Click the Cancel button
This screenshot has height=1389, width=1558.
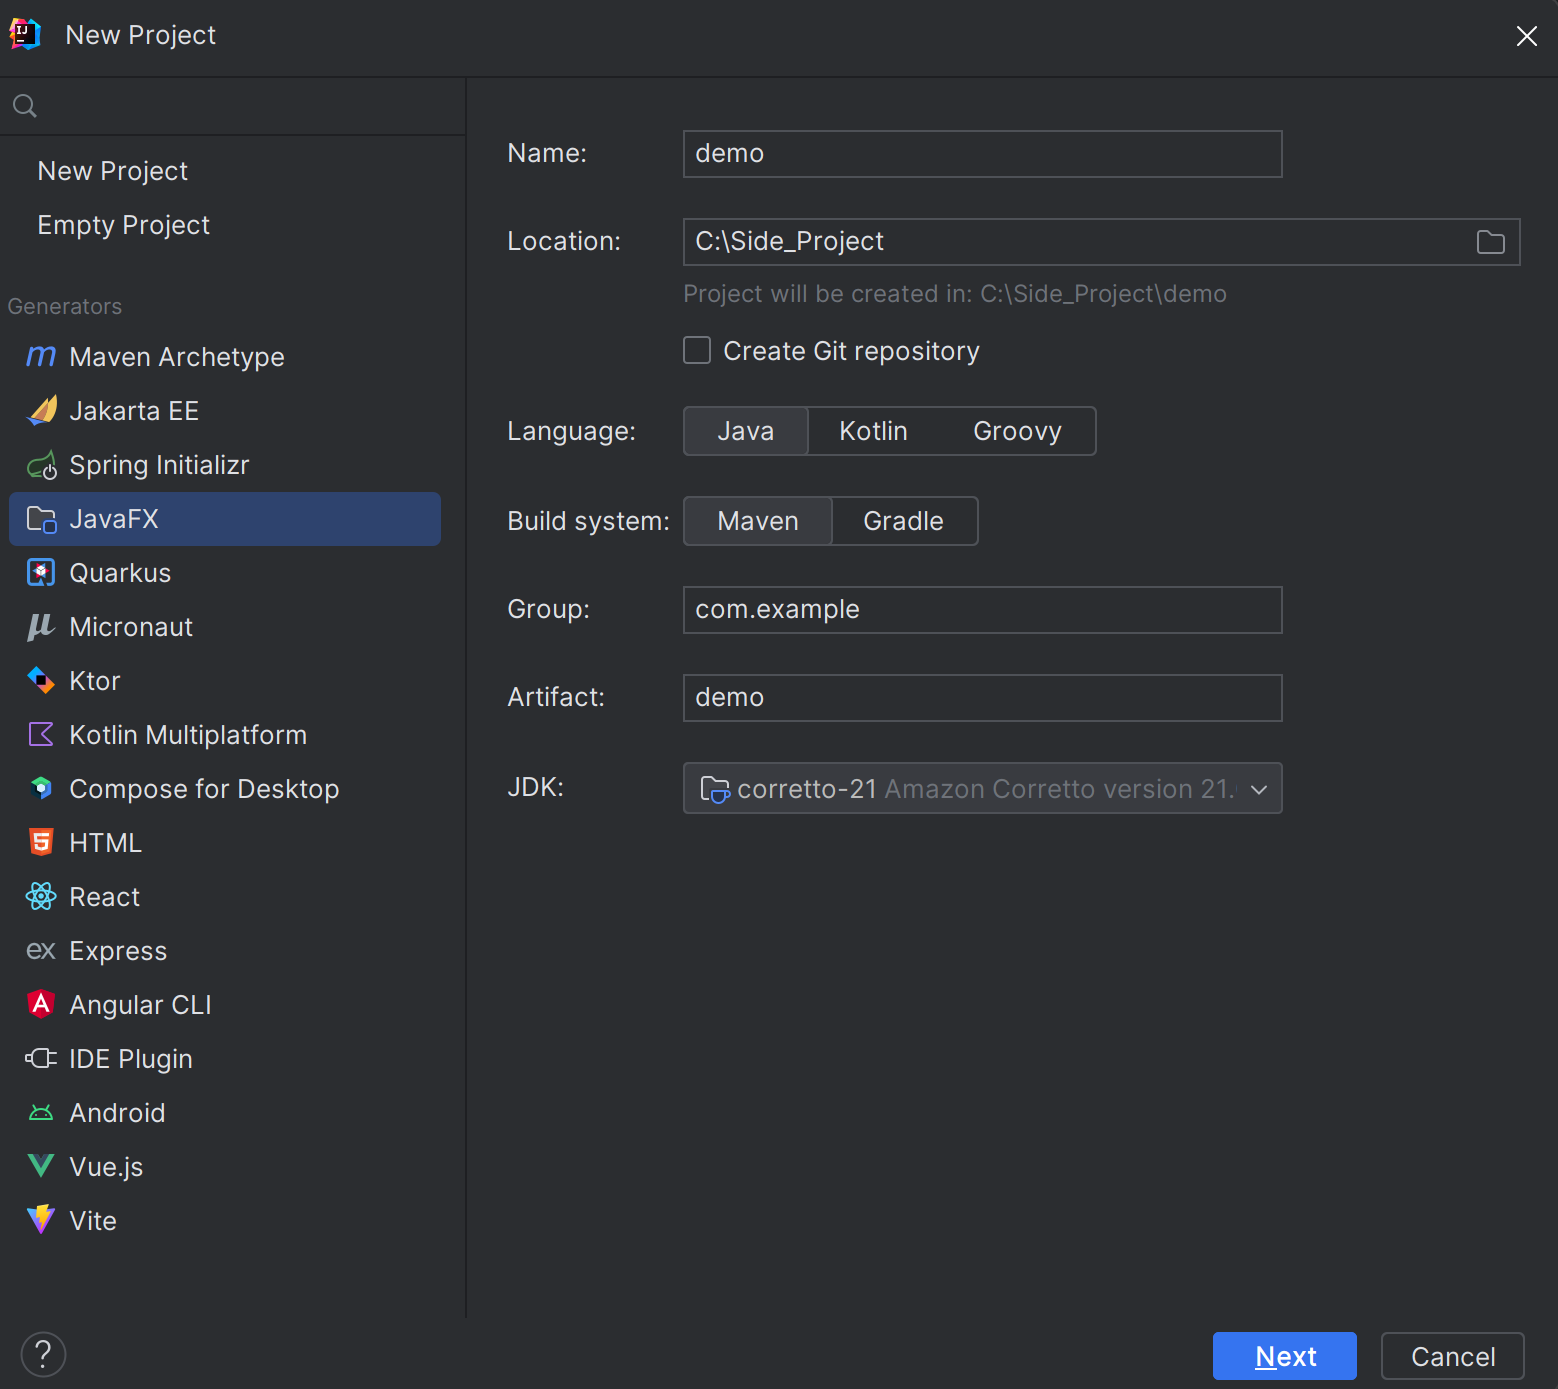coord(1453,1356)
